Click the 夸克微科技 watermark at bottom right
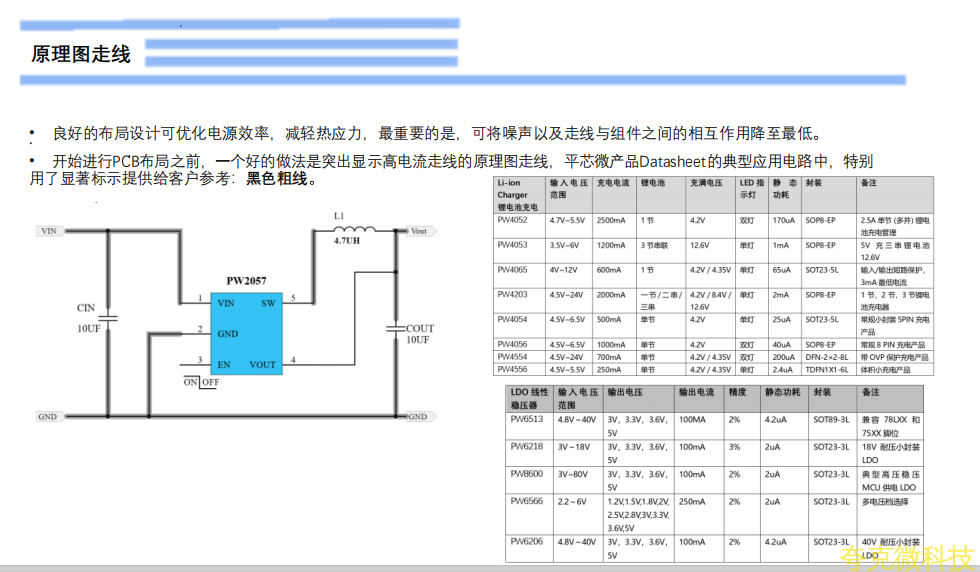980x572 pixels. pos(906,557)
